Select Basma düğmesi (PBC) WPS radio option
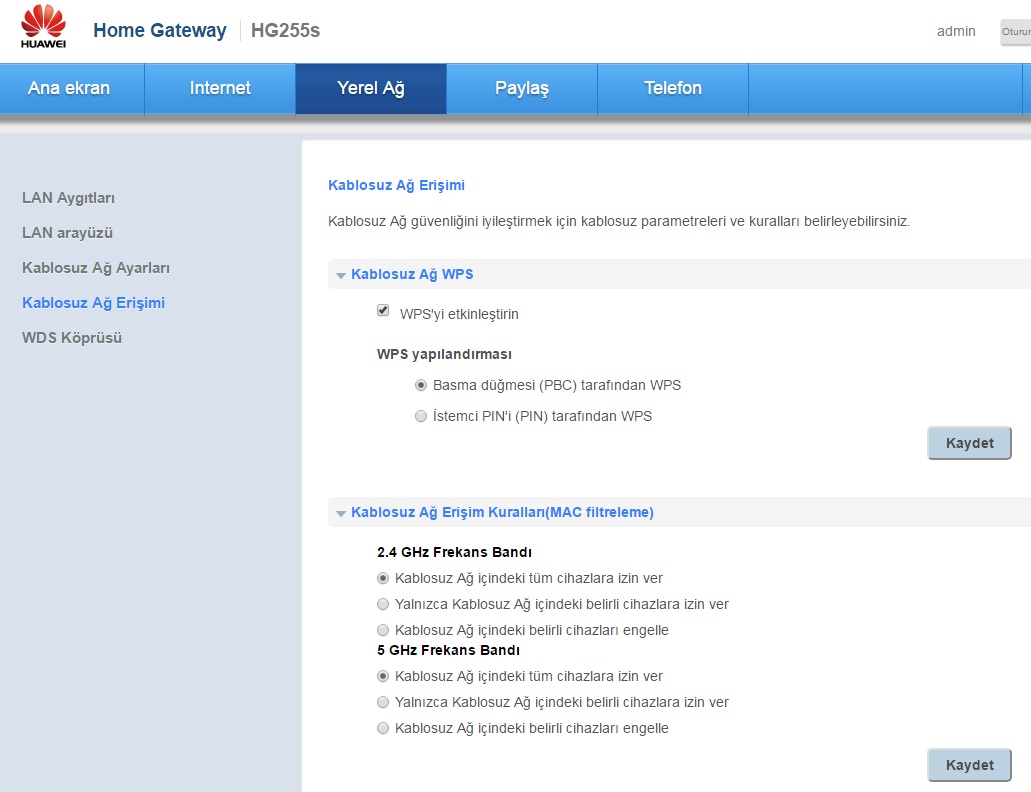 click(421, 385)
